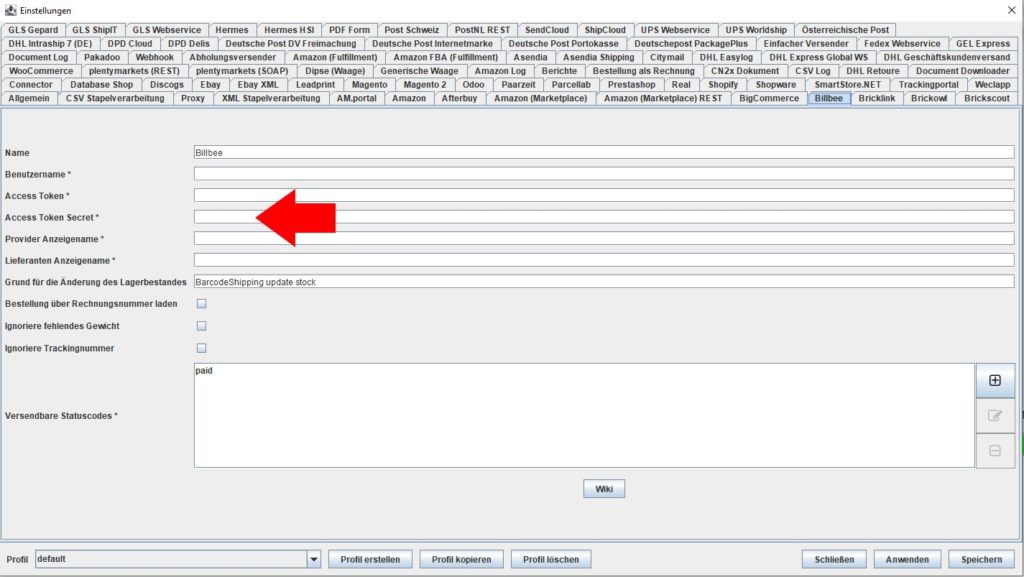
Task: Open the DPD Cloud tab
Action: (x=129, y=44)
